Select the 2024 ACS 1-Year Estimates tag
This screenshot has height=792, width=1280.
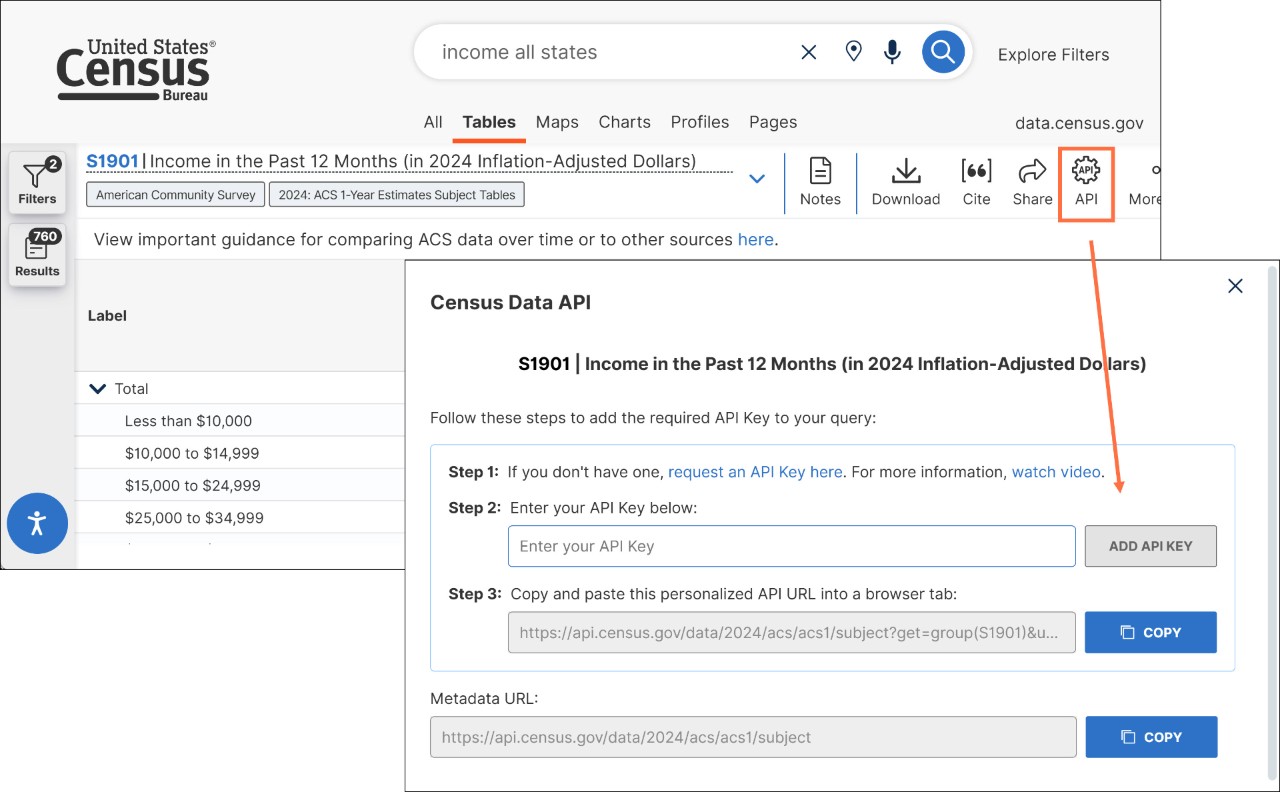point(397,194)
